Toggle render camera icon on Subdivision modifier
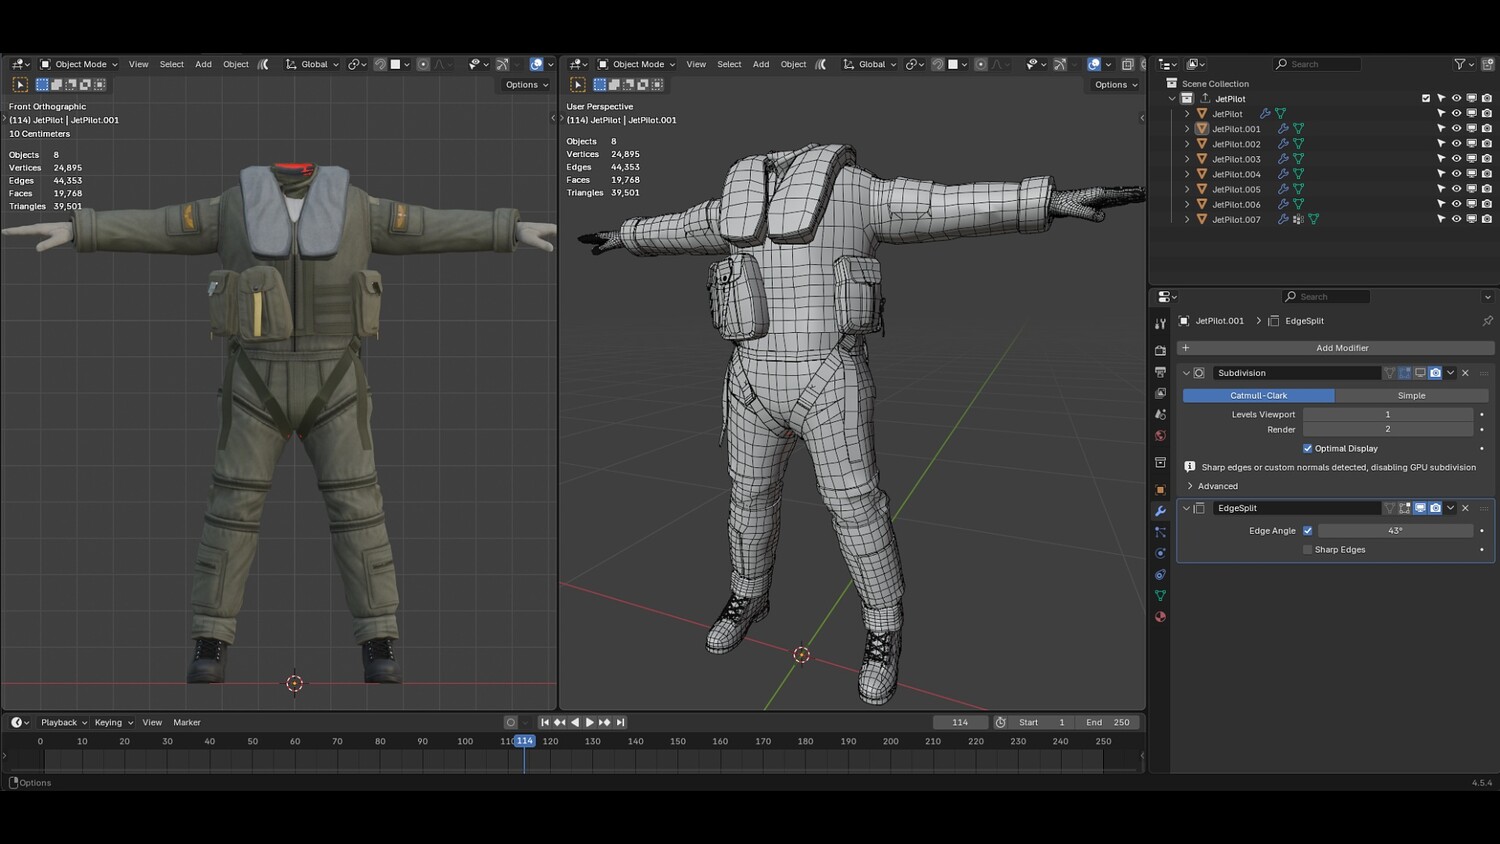1500x844 pixels. point(1435,373)
